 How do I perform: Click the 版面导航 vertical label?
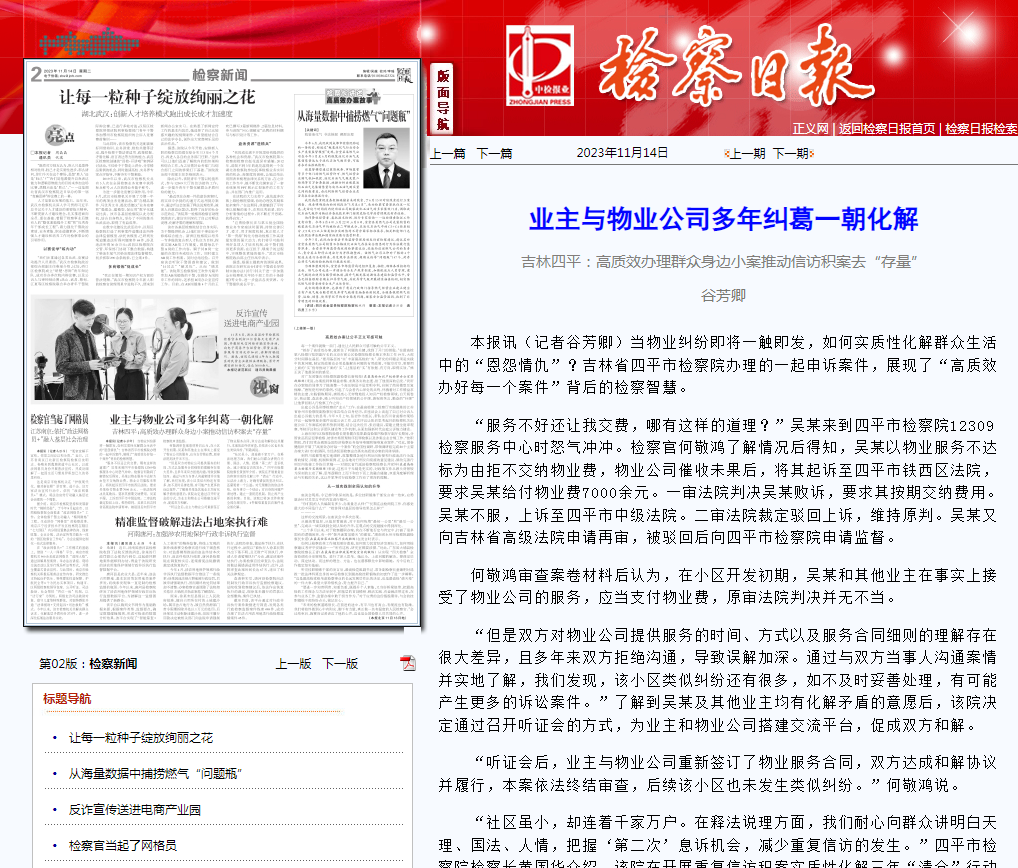point(443,100)
